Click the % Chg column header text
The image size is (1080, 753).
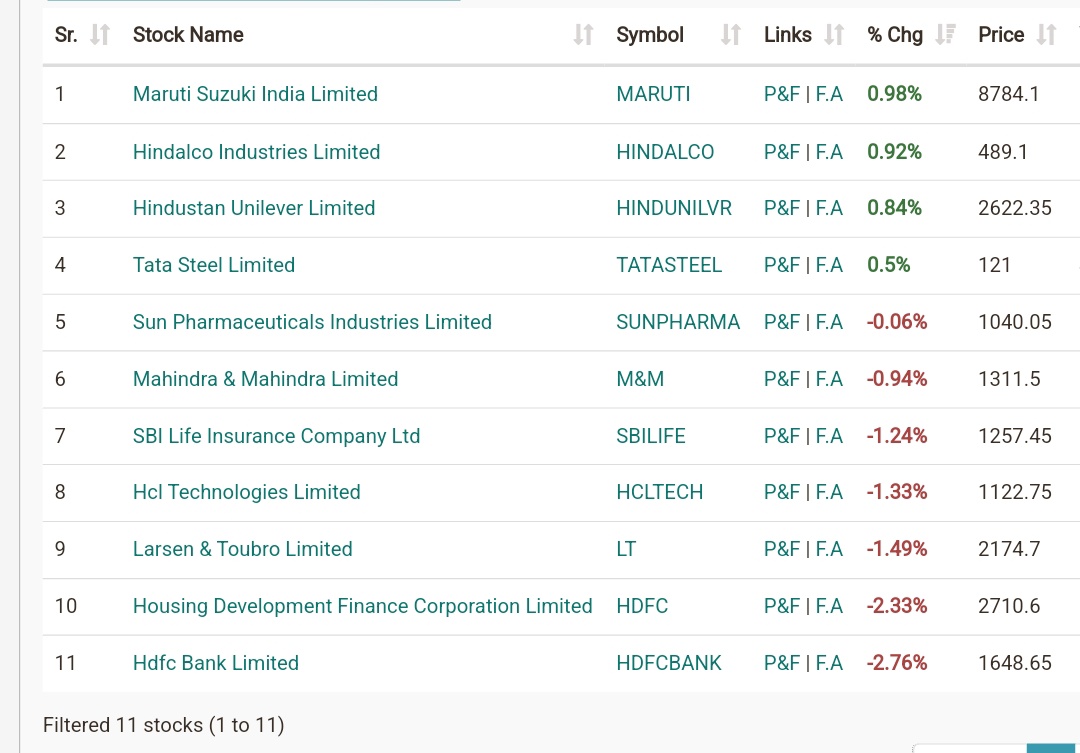(895, 34)
